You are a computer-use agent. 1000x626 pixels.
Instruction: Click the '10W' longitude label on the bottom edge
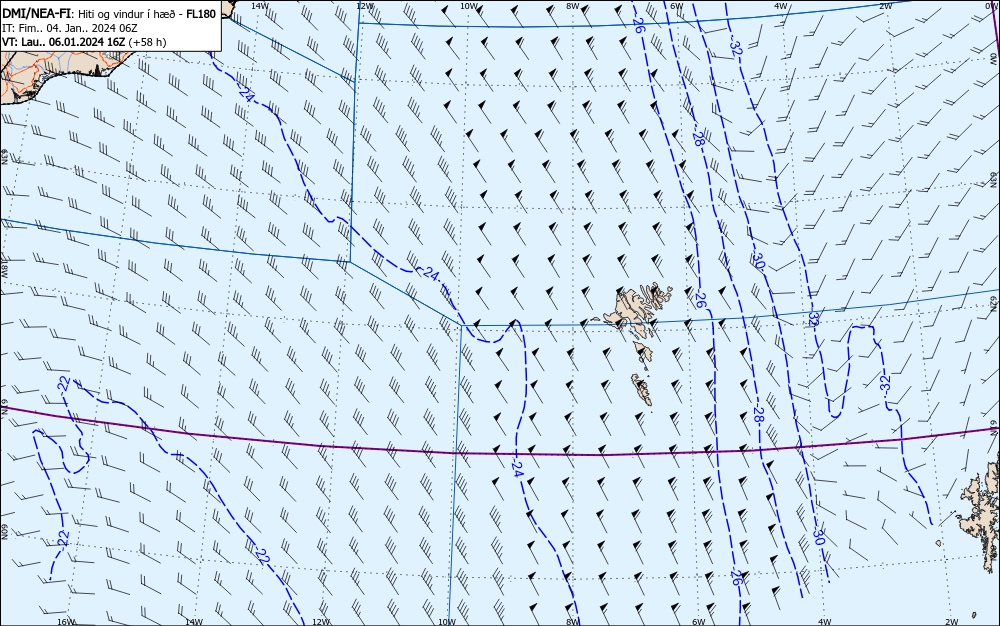point(447,622)
